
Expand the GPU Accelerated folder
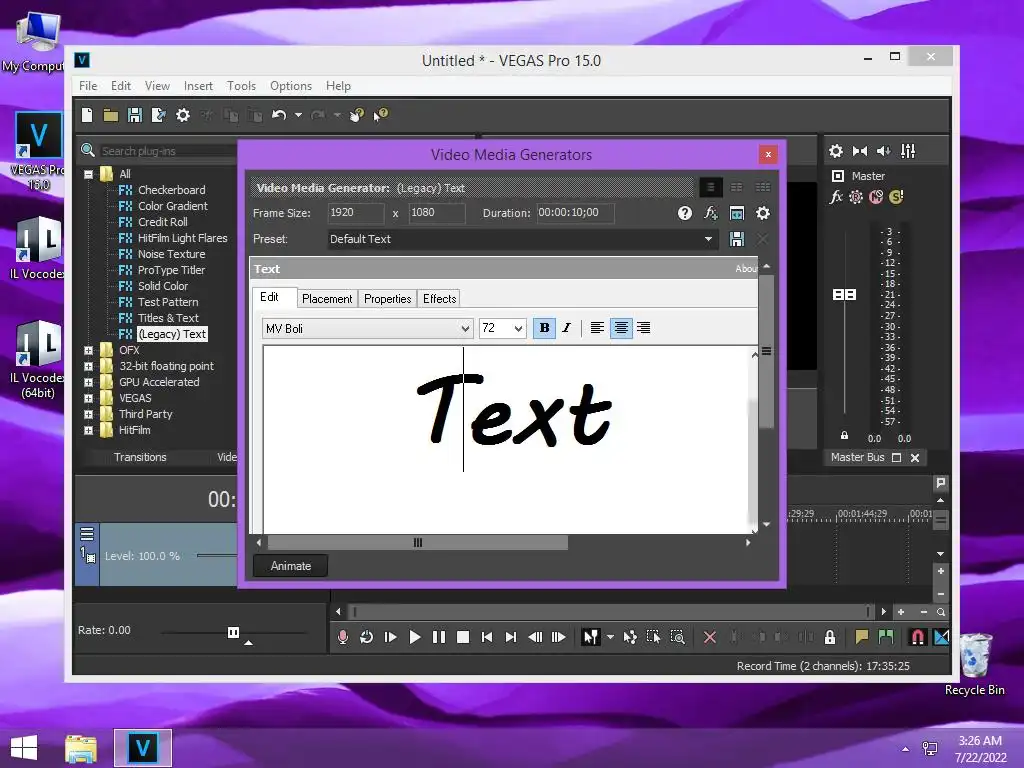88,383
